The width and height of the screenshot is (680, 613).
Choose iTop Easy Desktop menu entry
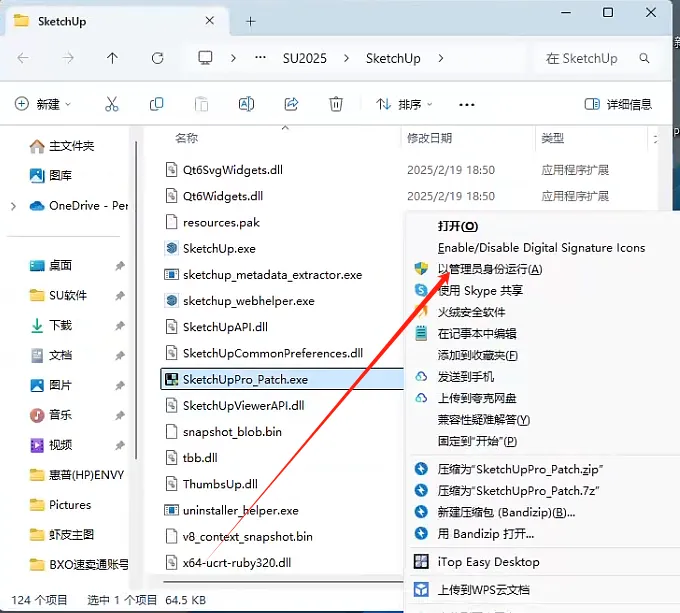point(488,562)
